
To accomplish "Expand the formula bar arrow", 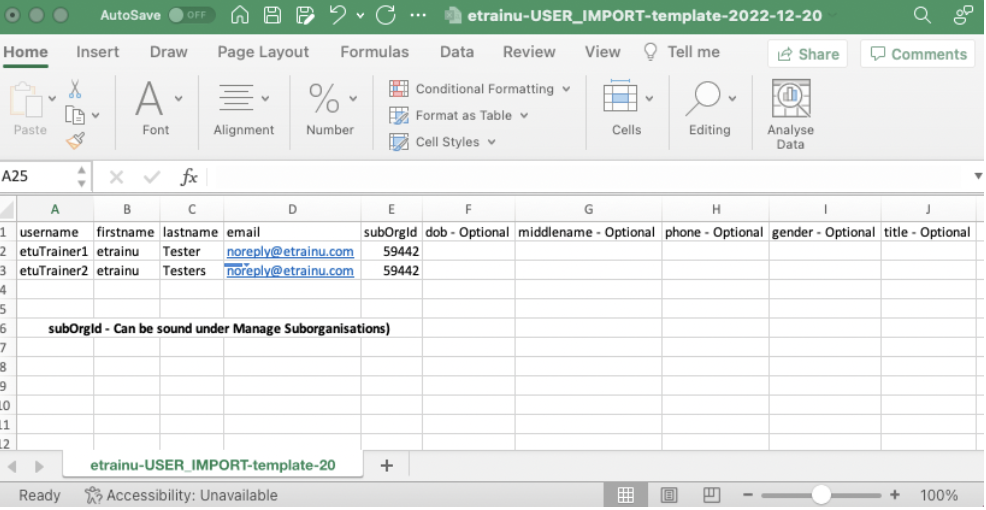I will pos(978,176).
